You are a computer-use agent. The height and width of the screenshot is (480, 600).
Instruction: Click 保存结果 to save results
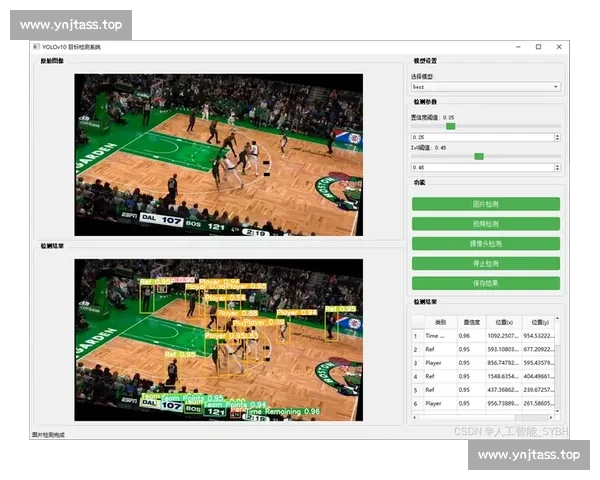point(485,283)
